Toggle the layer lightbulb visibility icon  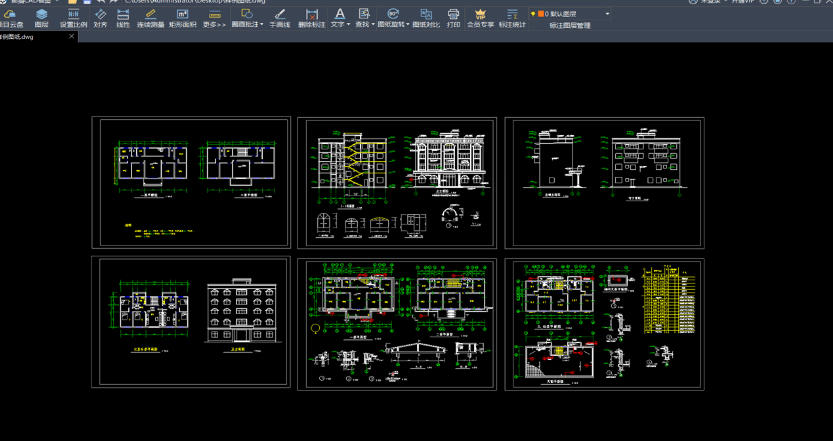click(532, 14)
